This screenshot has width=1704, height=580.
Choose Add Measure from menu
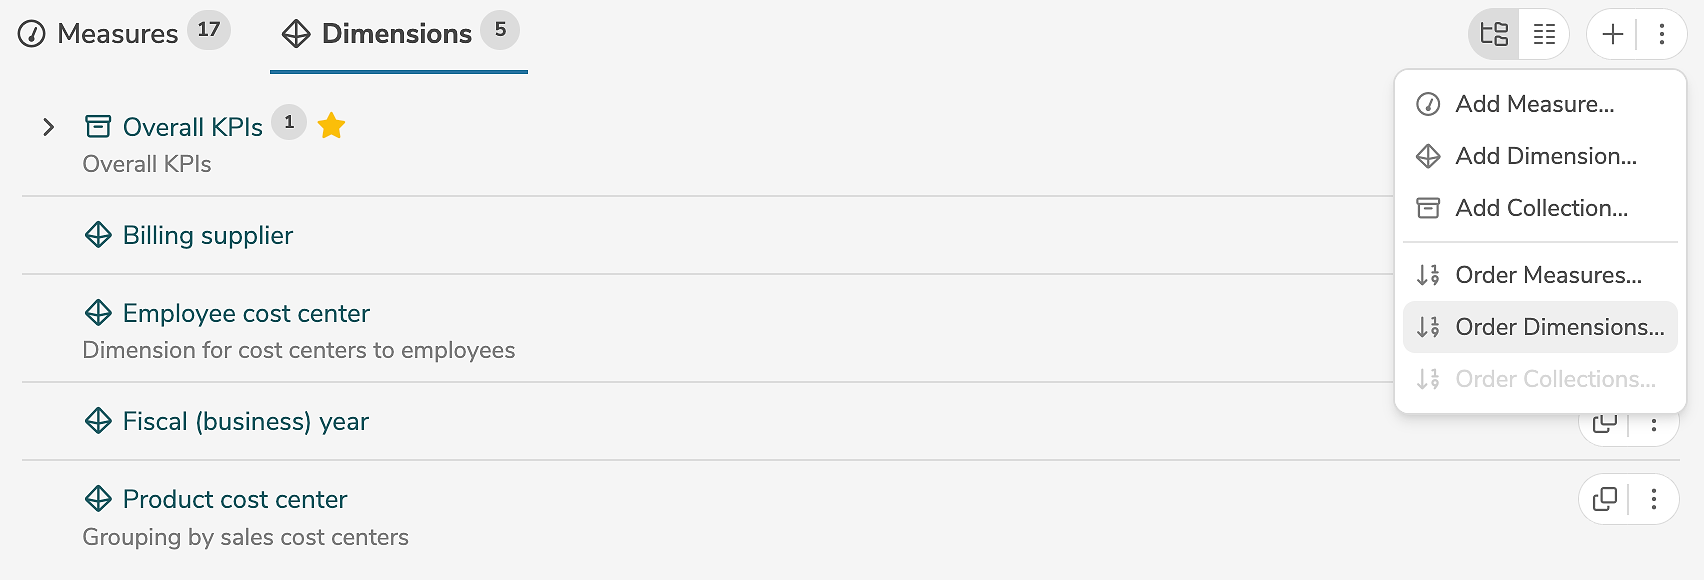point(1534,104)
